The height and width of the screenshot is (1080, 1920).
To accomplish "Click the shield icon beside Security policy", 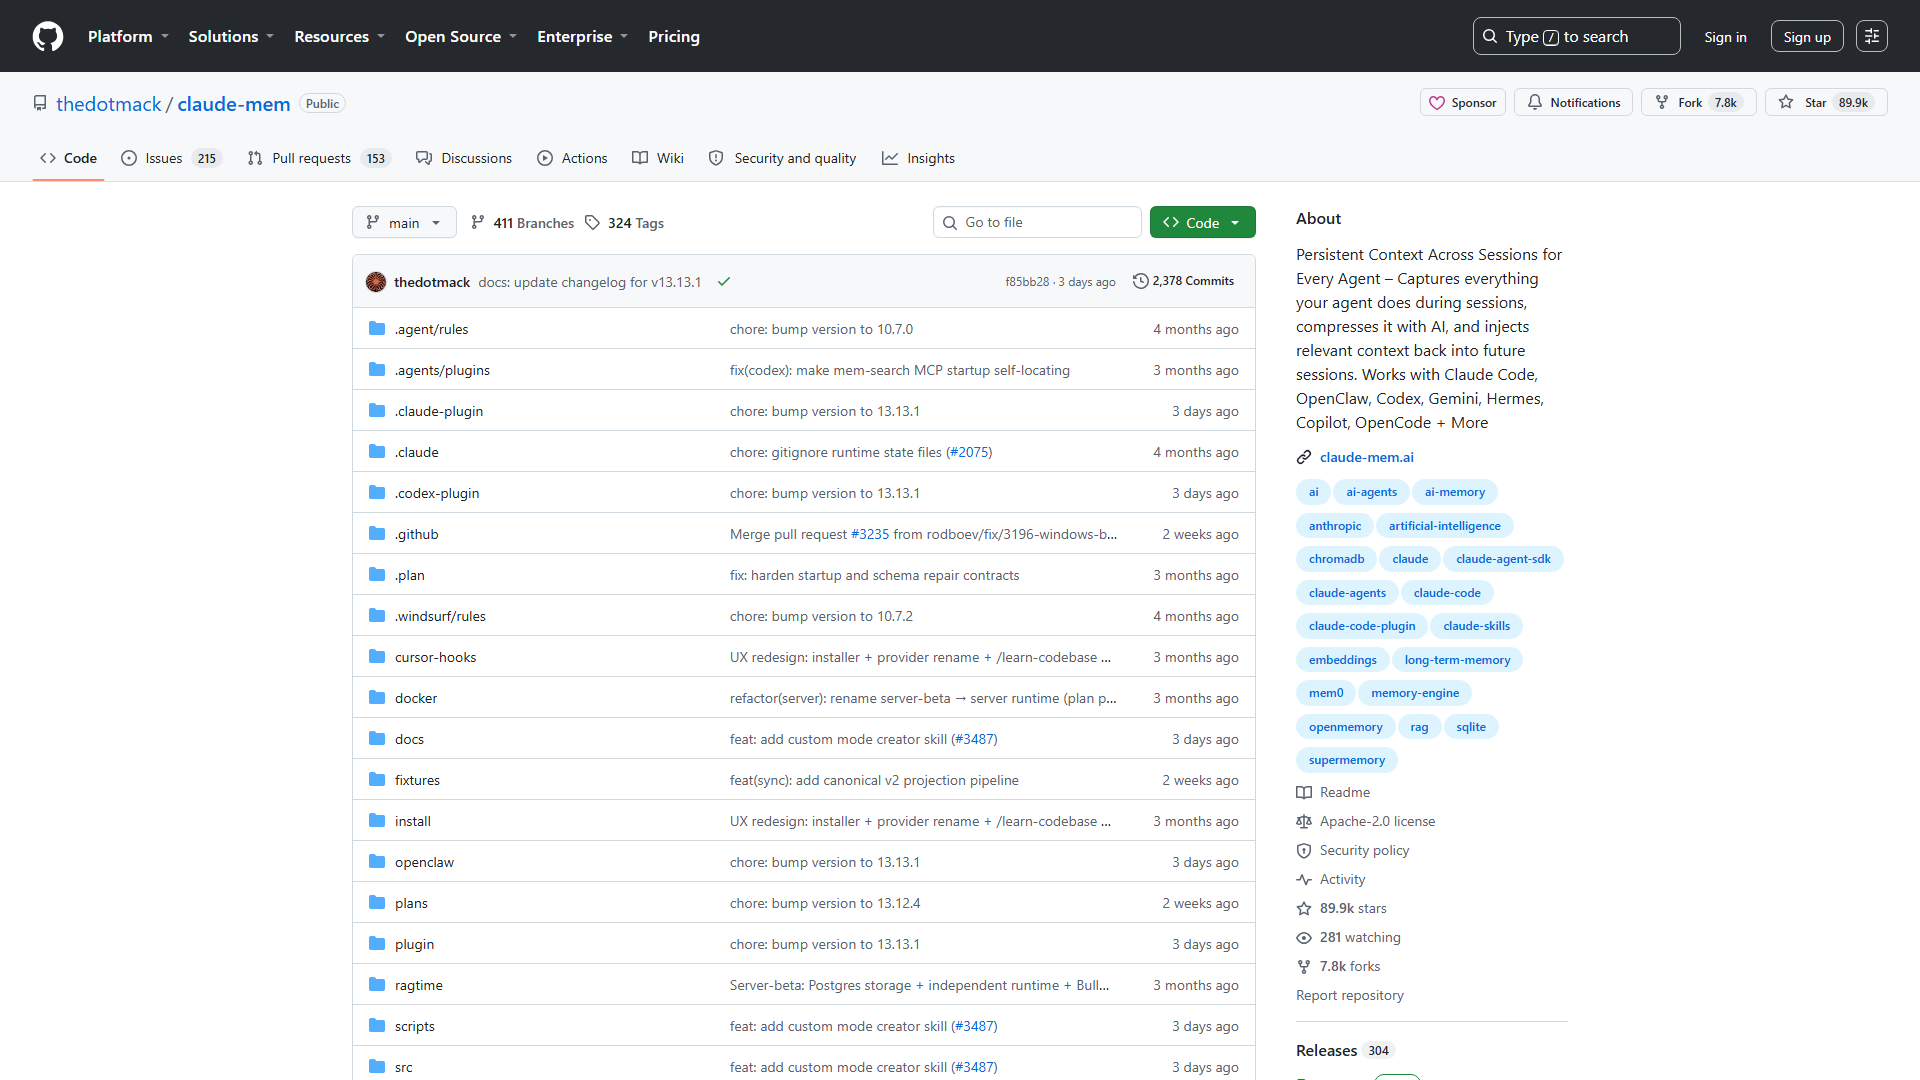I will coord(1304,850).
